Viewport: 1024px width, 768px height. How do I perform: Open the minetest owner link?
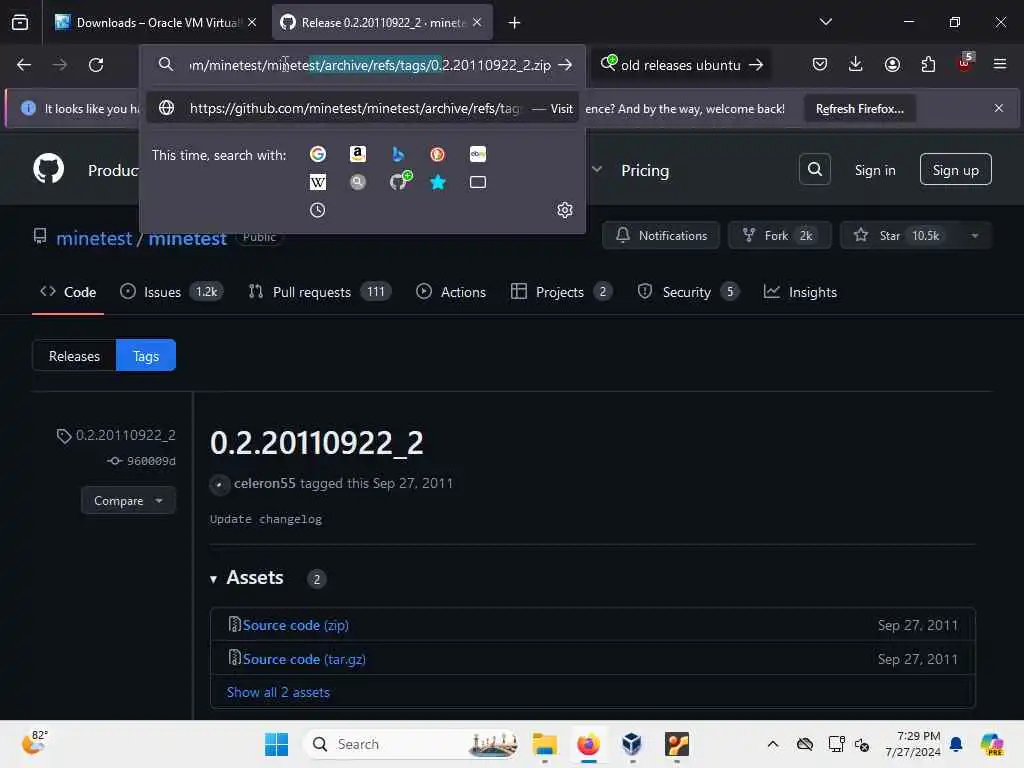point(94,238)
